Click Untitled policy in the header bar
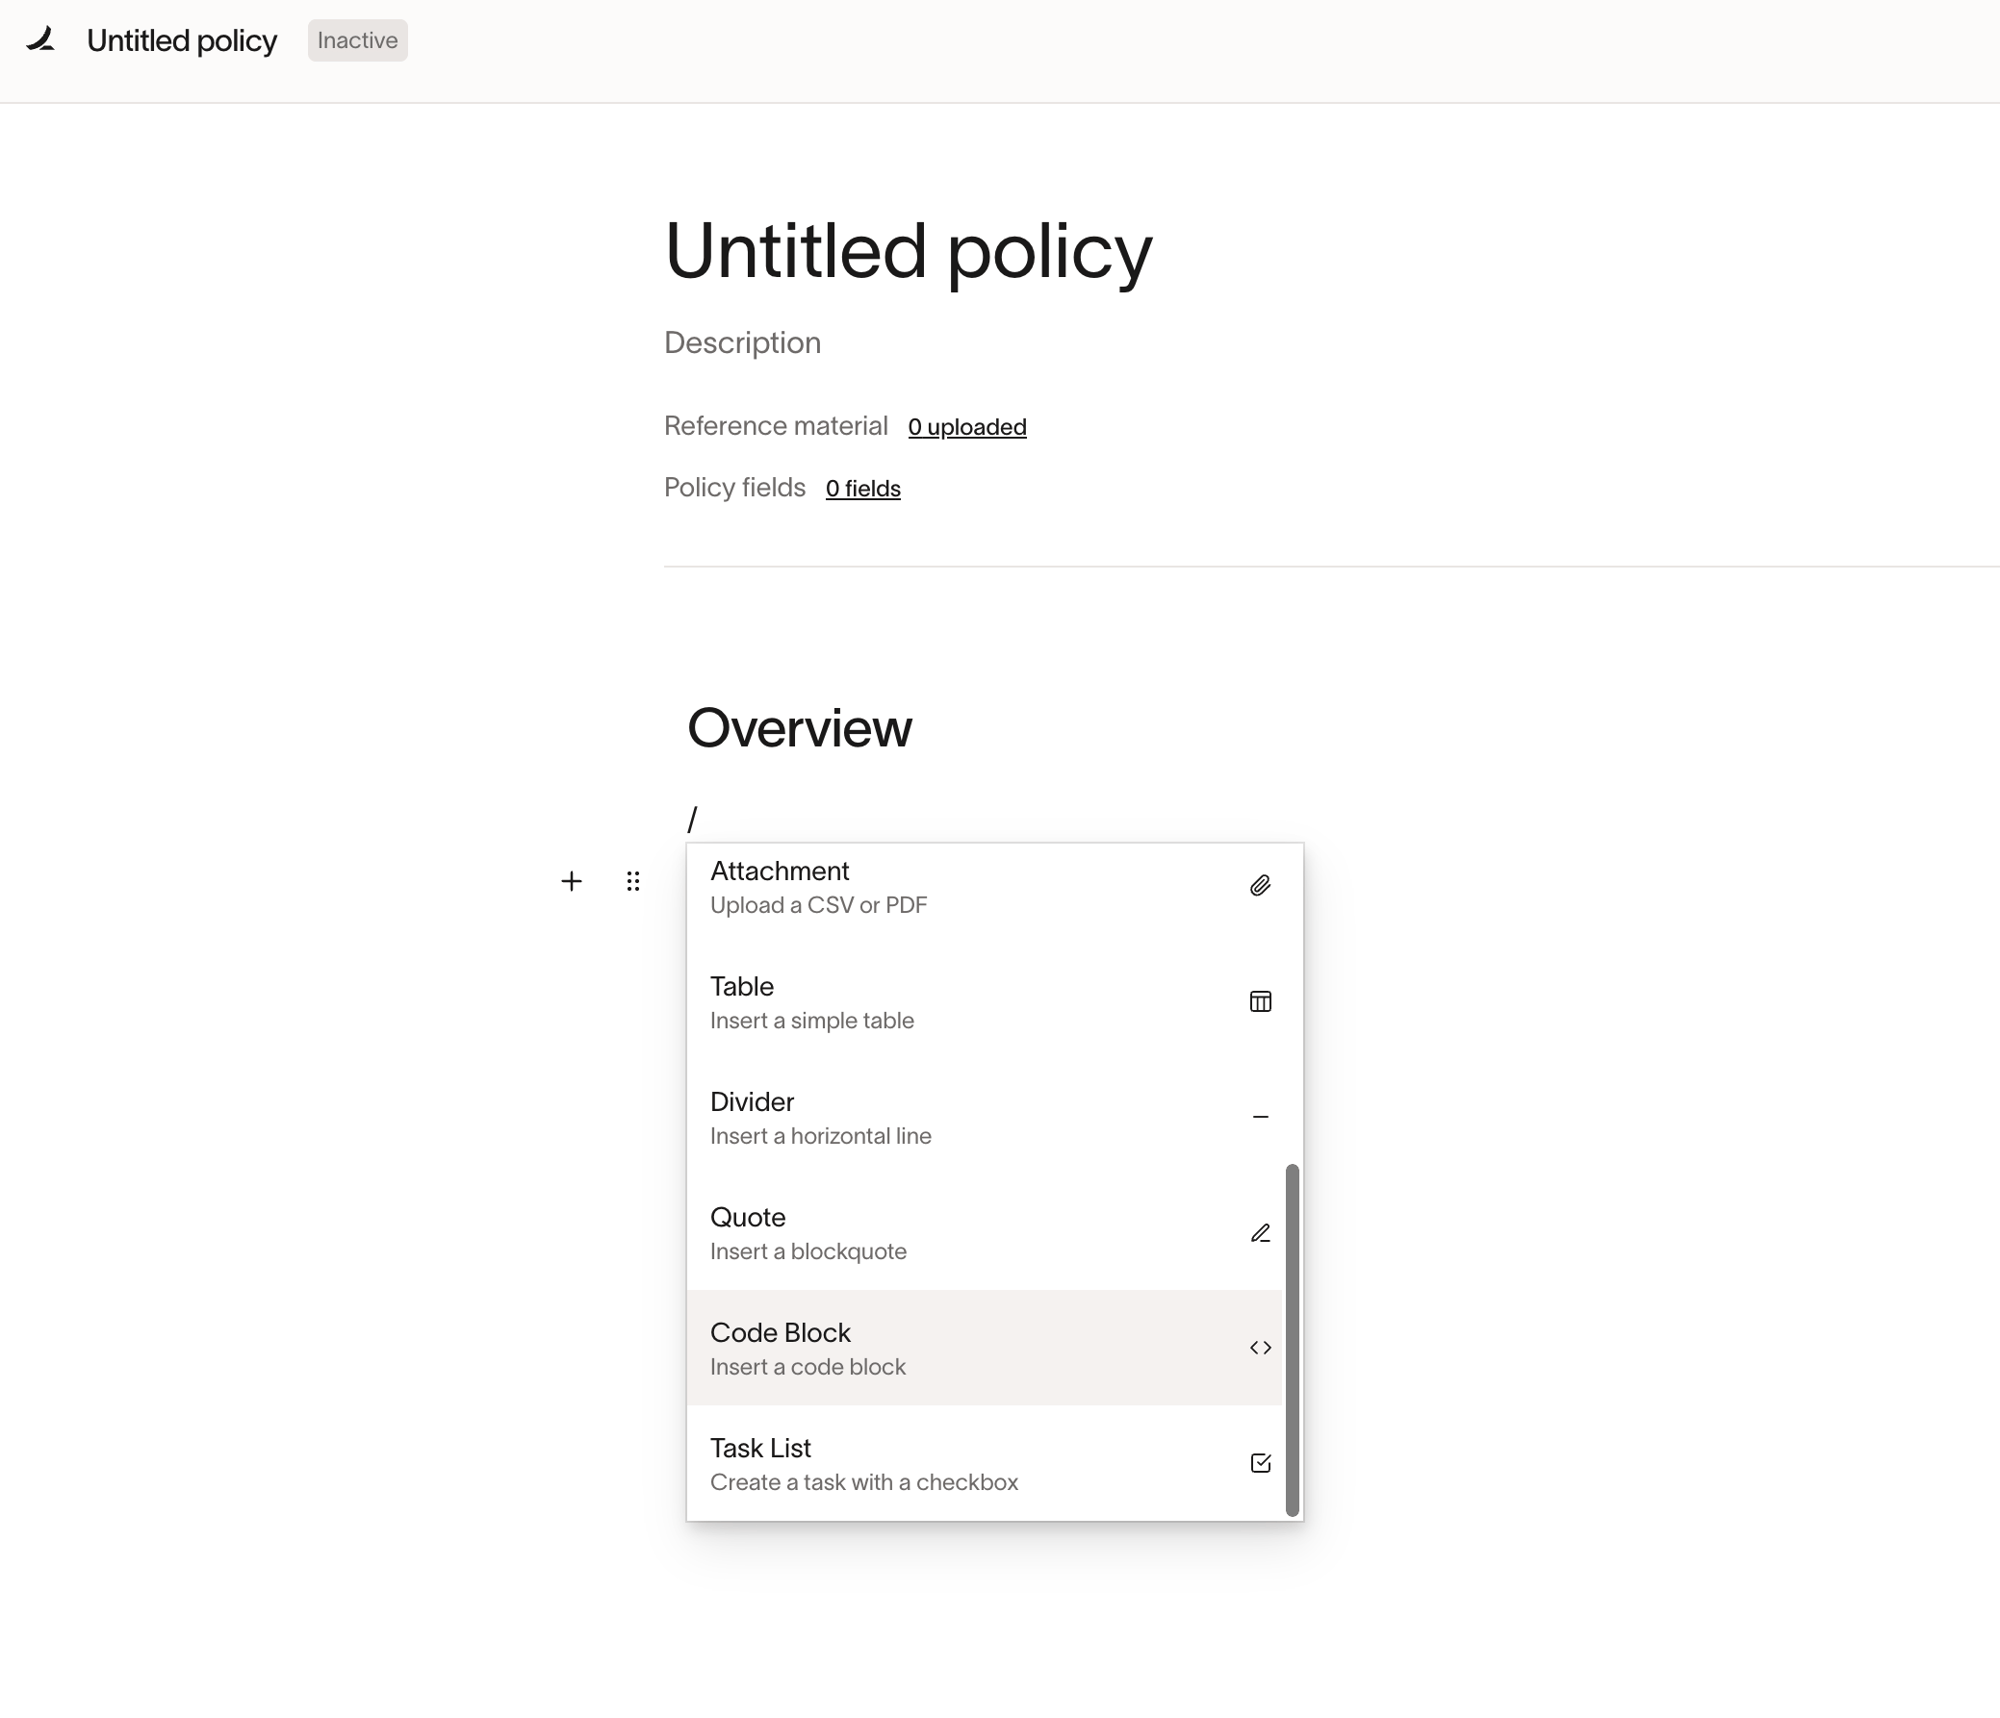The image size is (2000, 1718). tap(182, 40)
